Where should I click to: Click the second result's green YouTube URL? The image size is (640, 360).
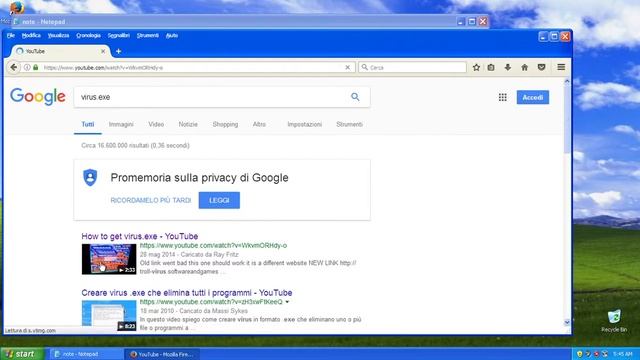click(x=211, y=302)
